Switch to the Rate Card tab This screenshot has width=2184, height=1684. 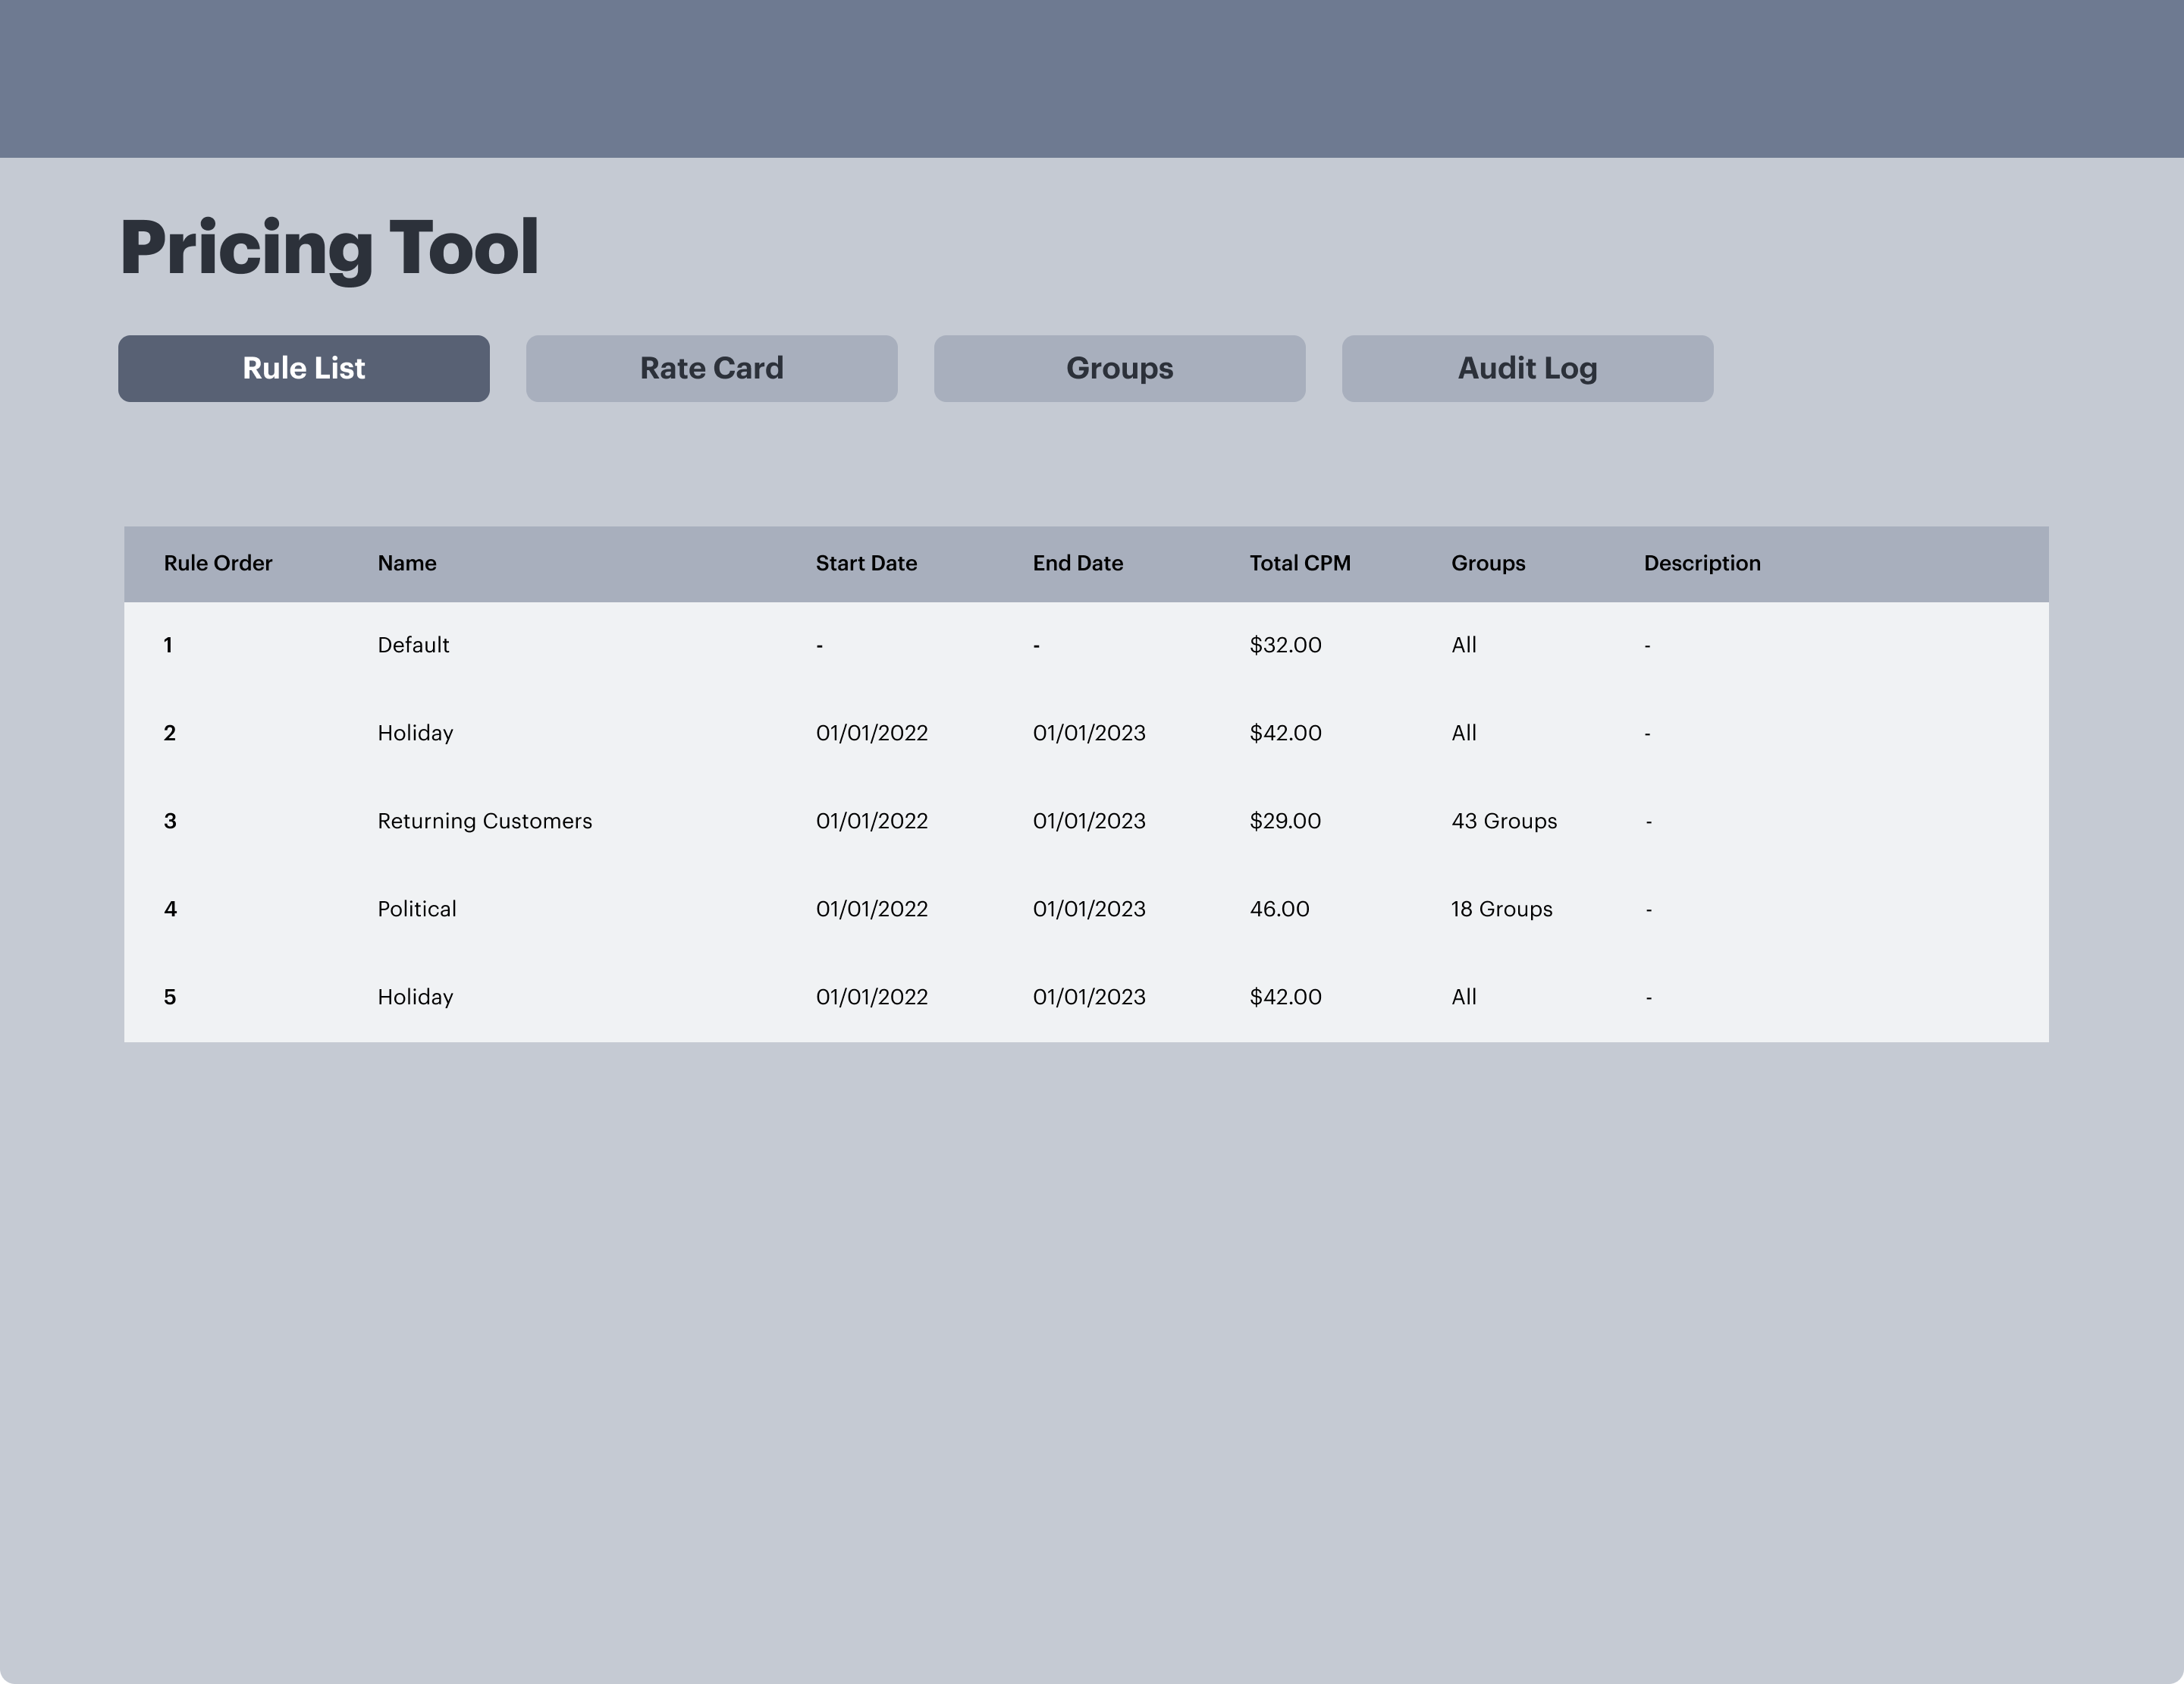pyautogui.click(x=711, y=368)
